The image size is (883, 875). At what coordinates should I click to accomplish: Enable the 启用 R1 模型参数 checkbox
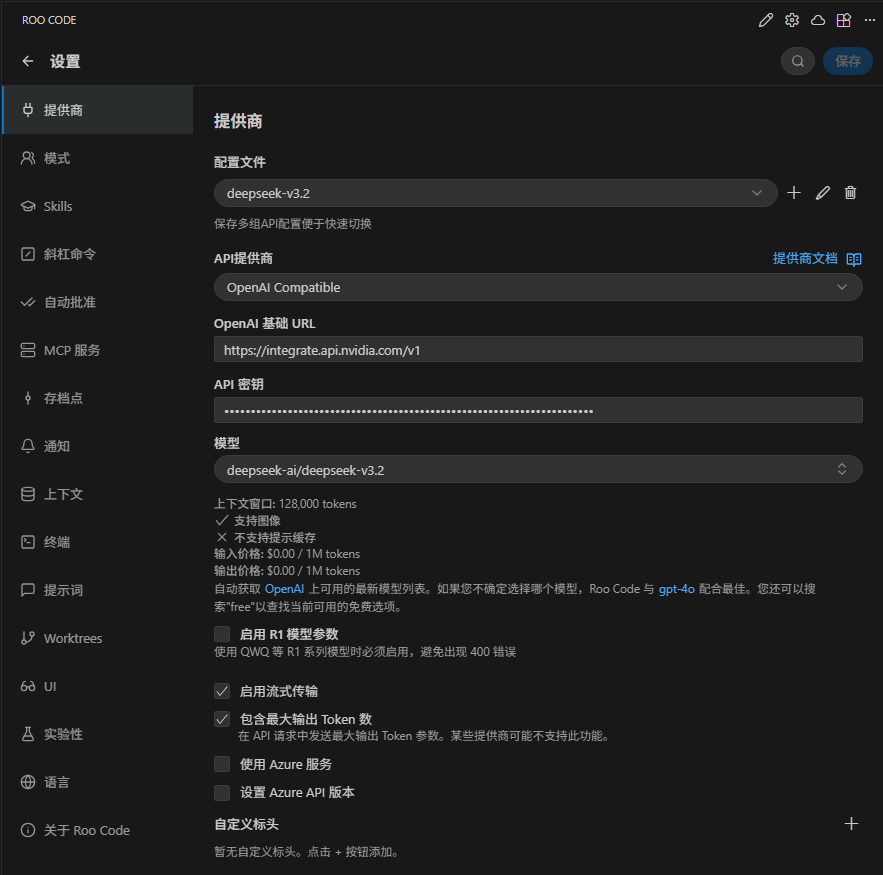222,634
